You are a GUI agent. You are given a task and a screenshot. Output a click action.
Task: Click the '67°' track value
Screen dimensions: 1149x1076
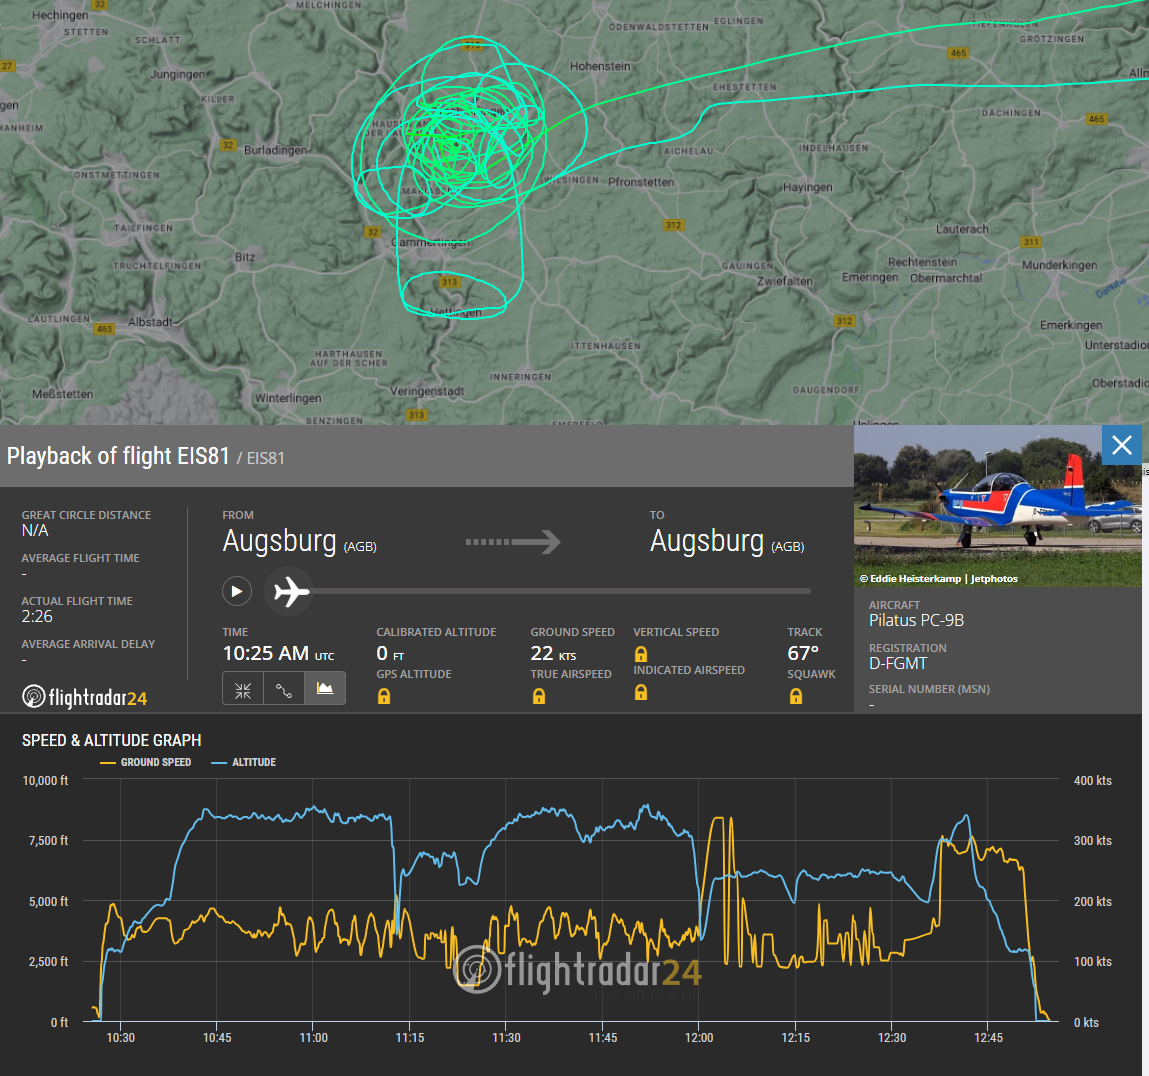[803, 653]
